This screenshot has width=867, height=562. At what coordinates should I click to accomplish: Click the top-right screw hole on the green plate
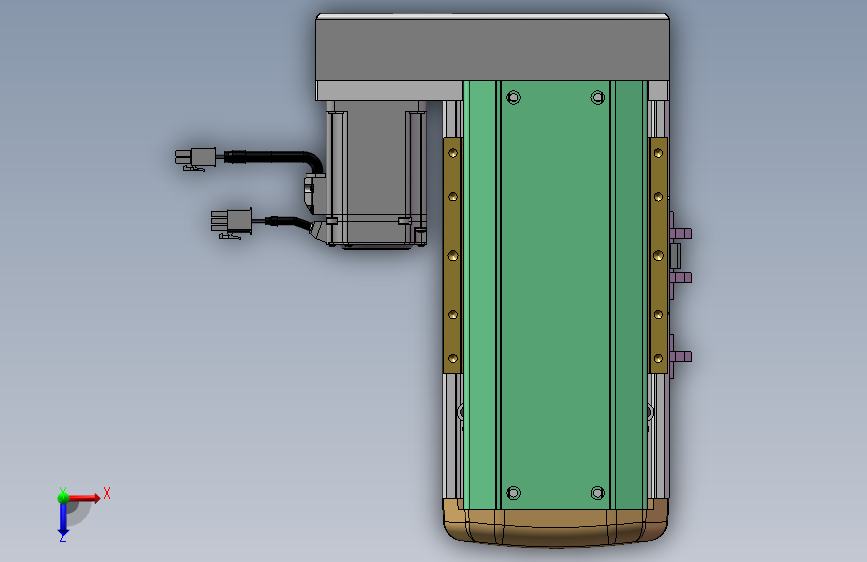[597, 98]
